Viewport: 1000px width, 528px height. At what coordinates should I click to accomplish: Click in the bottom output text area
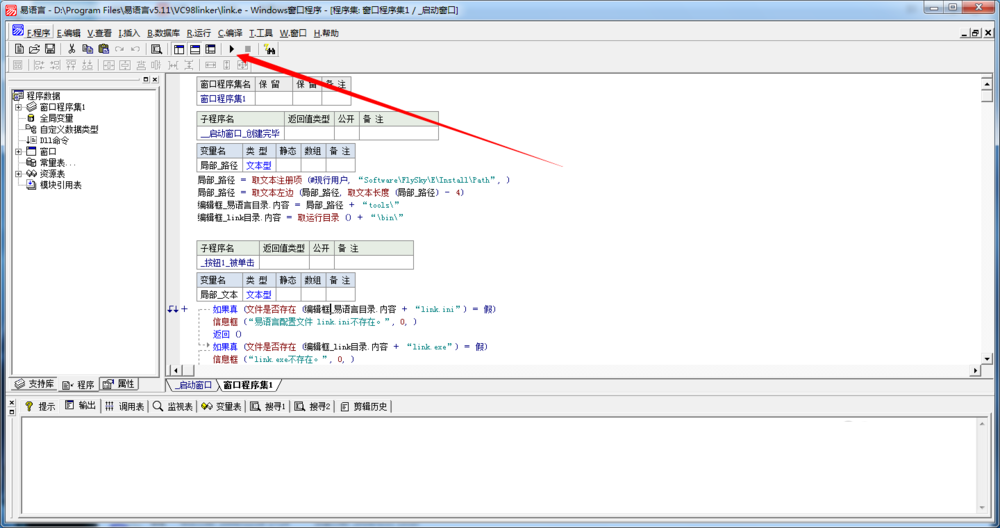pyautogui.click(x=497, y=466)
